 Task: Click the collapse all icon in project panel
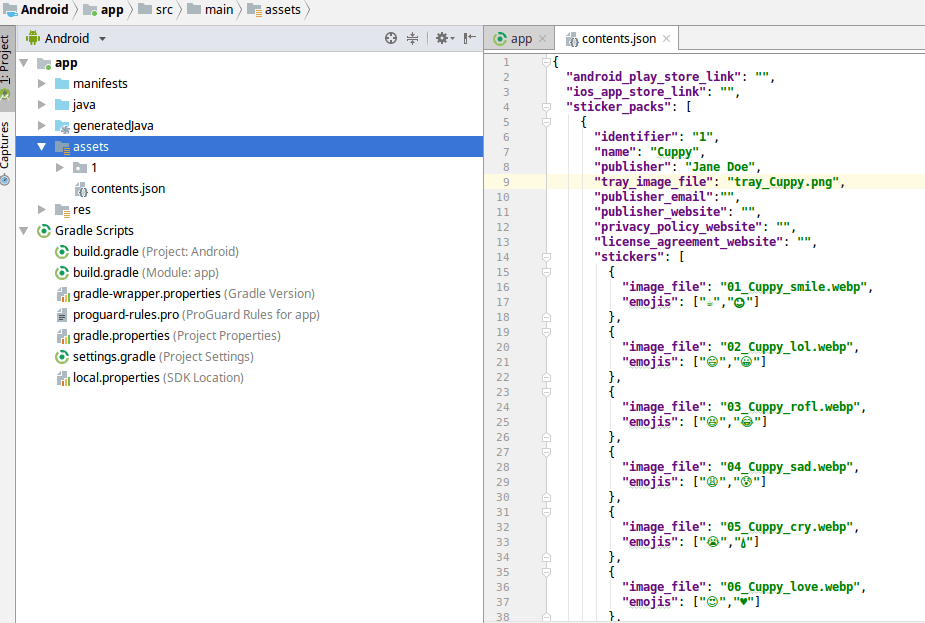412,38
